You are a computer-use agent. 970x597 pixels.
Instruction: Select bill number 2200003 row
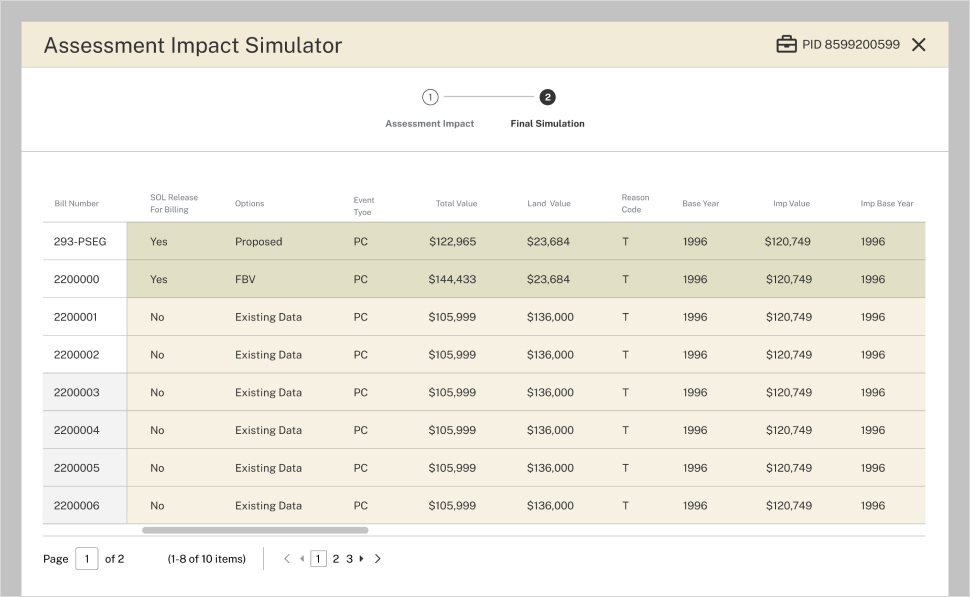click(77, 393)
